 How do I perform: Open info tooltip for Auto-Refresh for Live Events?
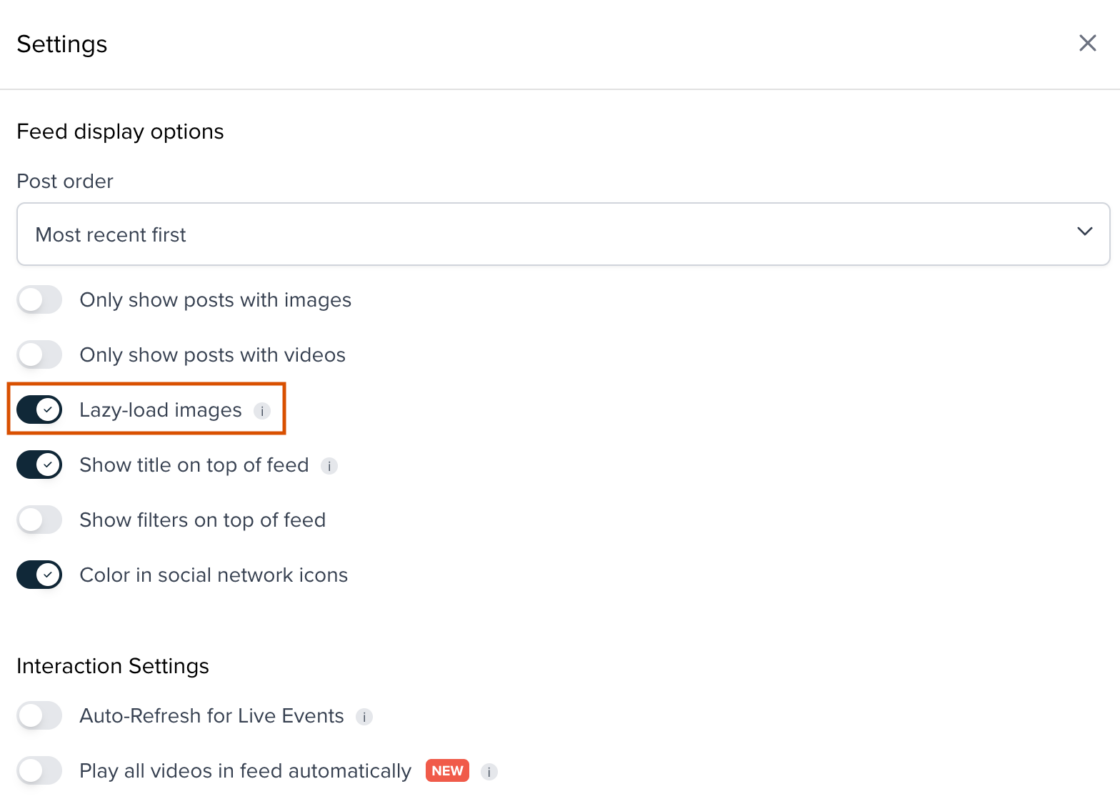[364, 717]
